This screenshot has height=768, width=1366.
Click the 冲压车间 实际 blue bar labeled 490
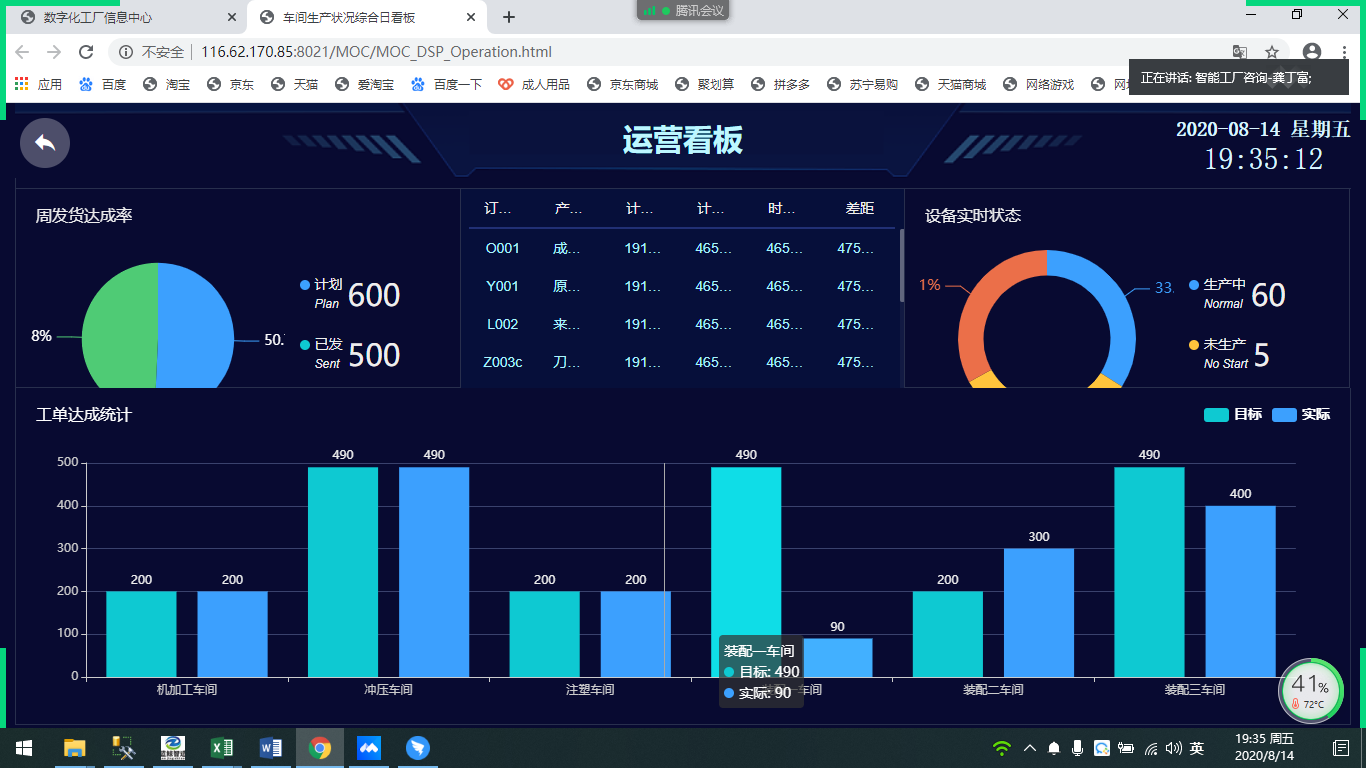(x=434, y=572)
